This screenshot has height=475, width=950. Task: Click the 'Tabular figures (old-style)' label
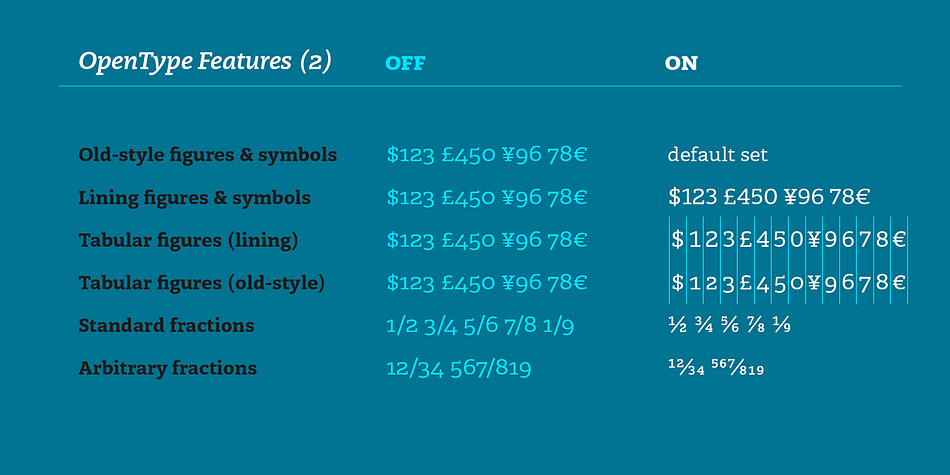click(x=202, y=283)
